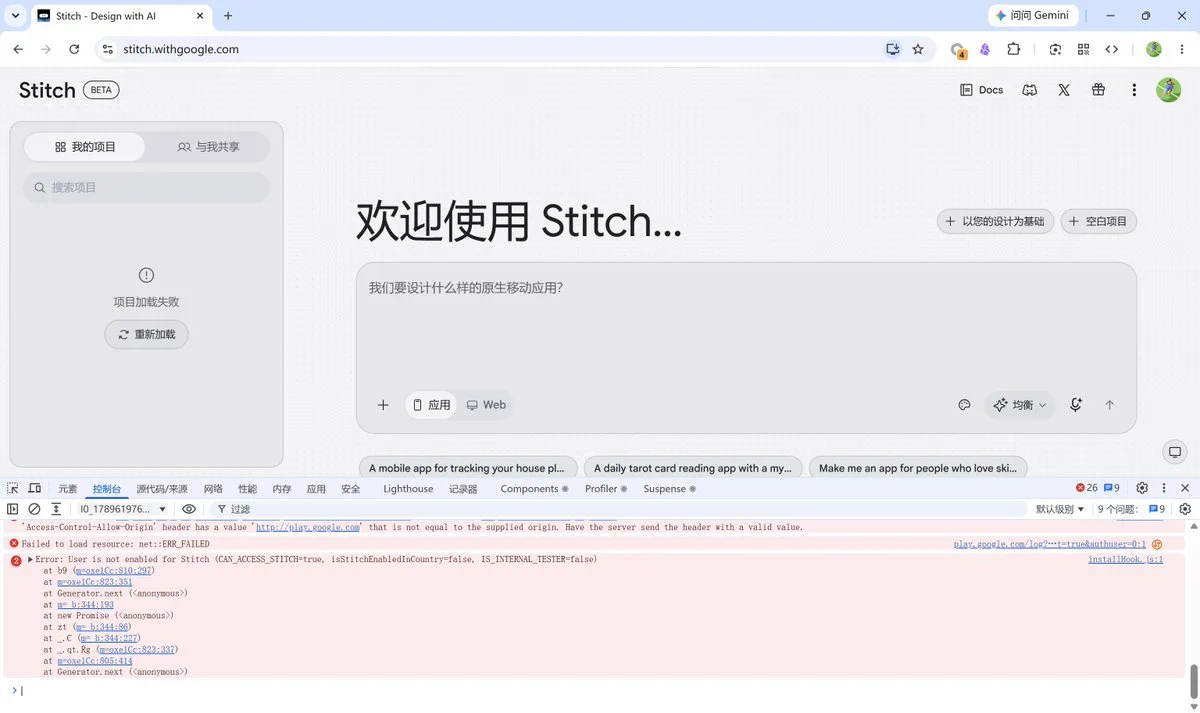Click the 搜索项目 search field

pyautogui.click(x=146, y=187)
